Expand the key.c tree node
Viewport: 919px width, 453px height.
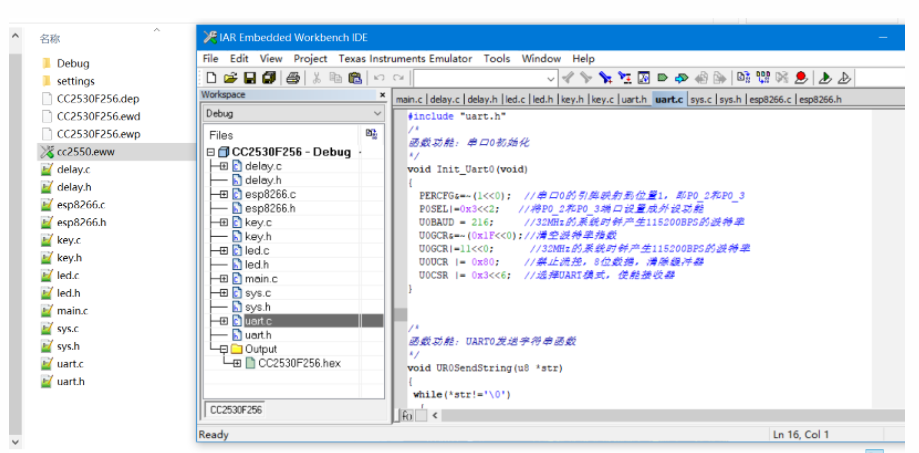tap(223, 223)
